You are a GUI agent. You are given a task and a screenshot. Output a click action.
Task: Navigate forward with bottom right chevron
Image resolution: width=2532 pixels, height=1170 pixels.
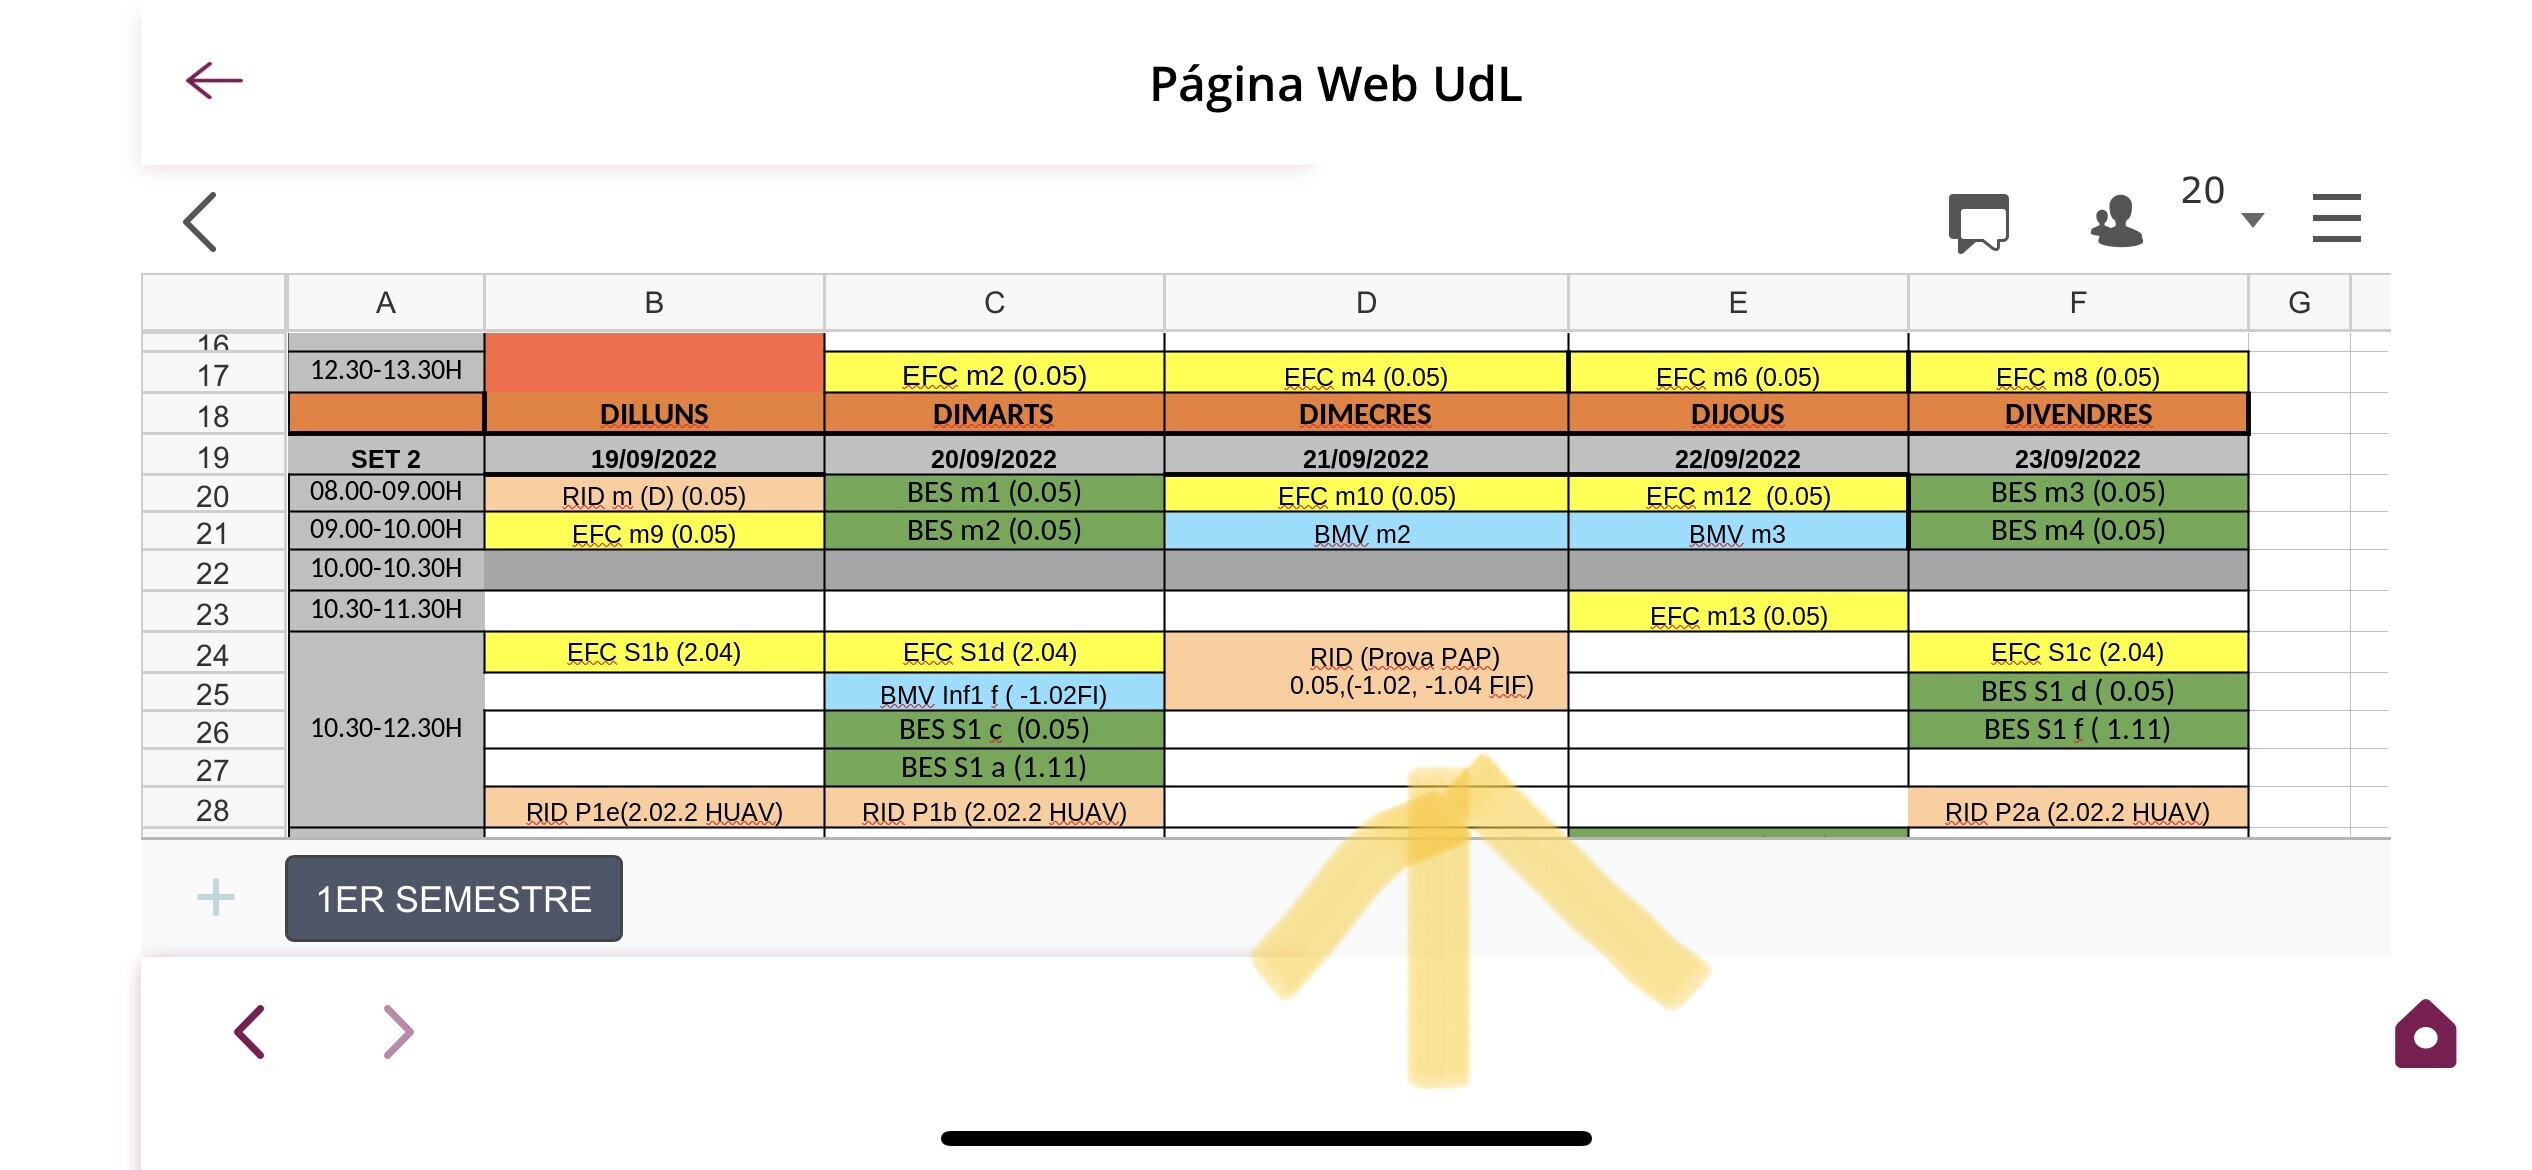[398, 1032]
